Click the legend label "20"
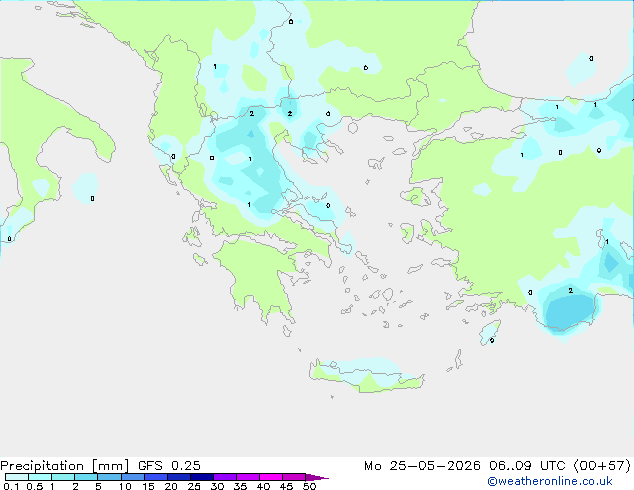Viewport: 634px width, 490px height. (x=171, y=486)
